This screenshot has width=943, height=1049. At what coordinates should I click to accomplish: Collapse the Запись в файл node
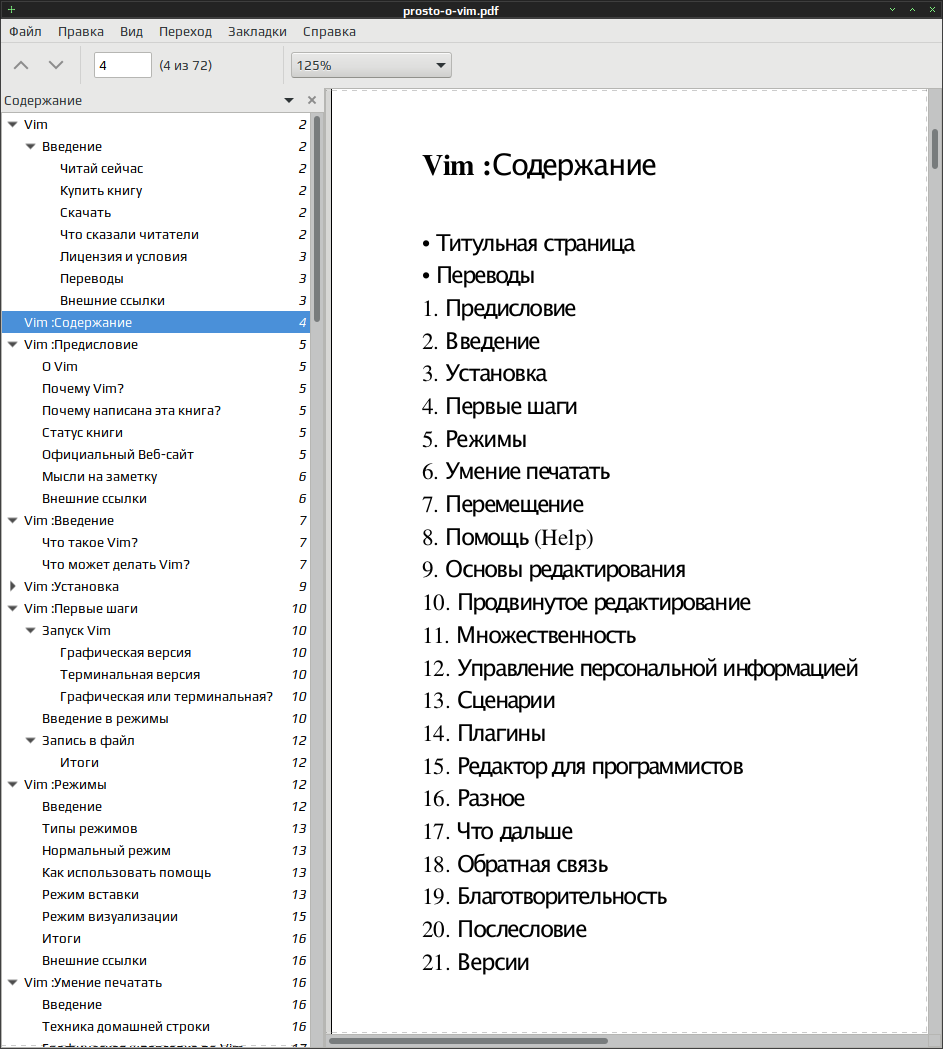click(31, 741)
